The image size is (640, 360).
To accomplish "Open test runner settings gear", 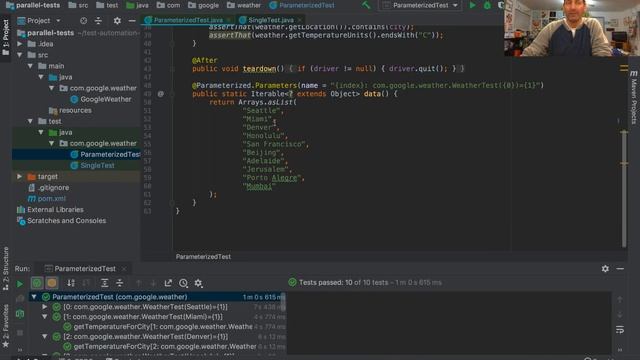I will [198, 283].
